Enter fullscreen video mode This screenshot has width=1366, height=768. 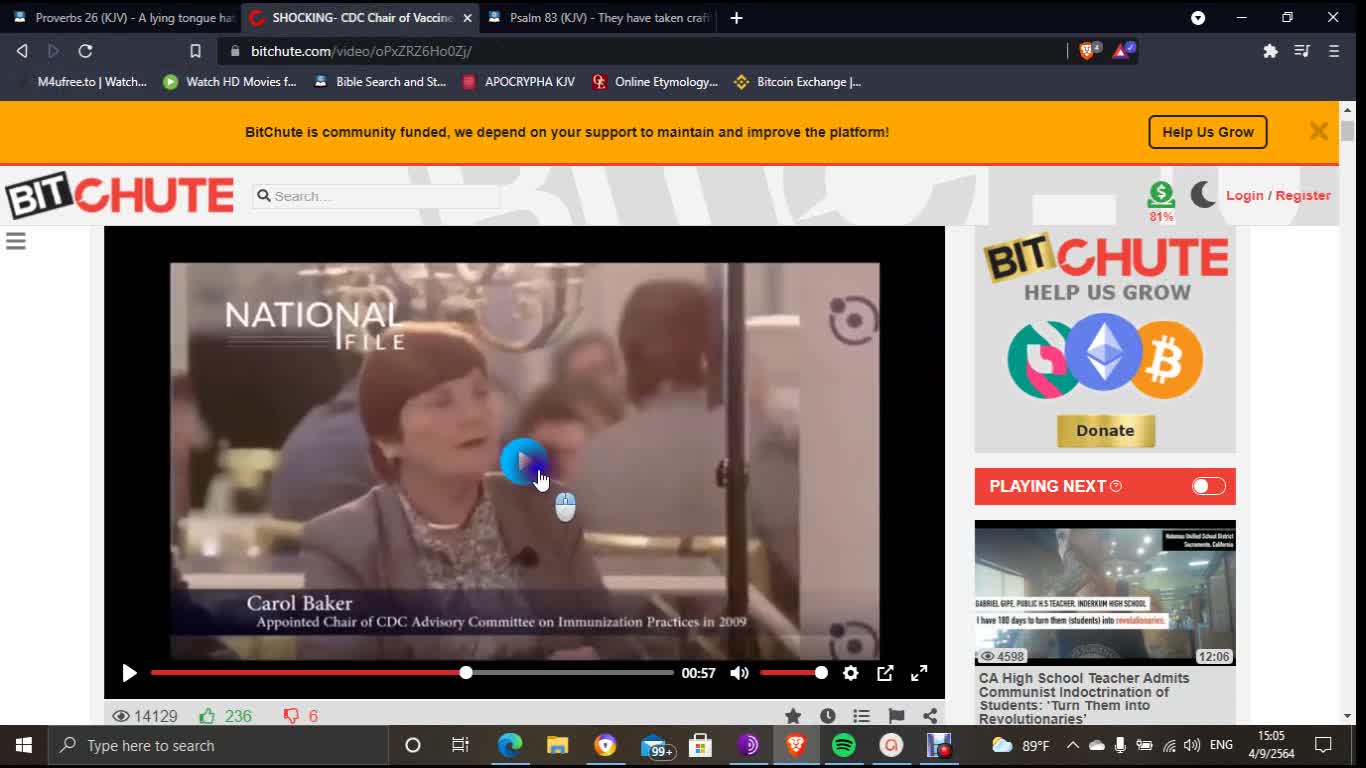(x=919, y=673)
